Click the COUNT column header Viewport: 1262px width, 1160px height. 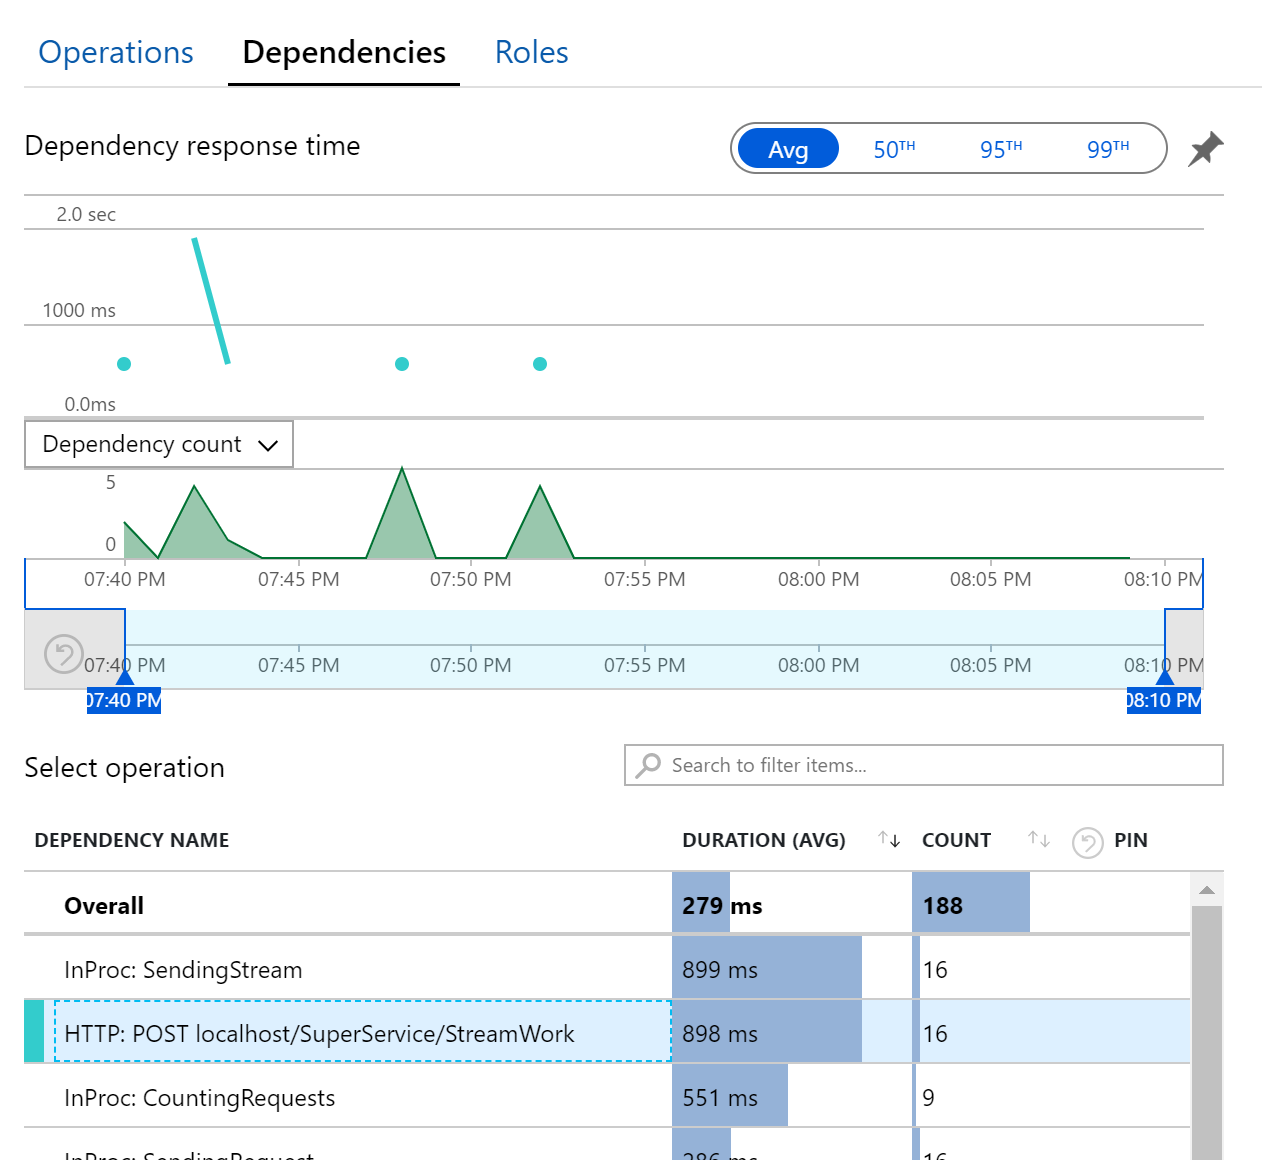click(x=957, y=840)
